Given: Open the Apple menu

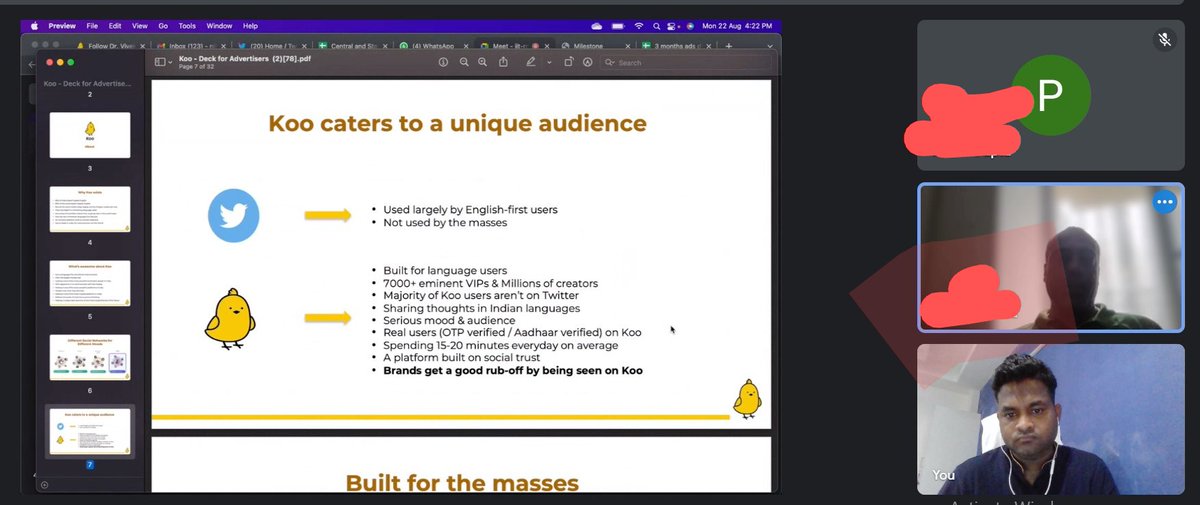Looking at the screenshot, I should (34, 26).
